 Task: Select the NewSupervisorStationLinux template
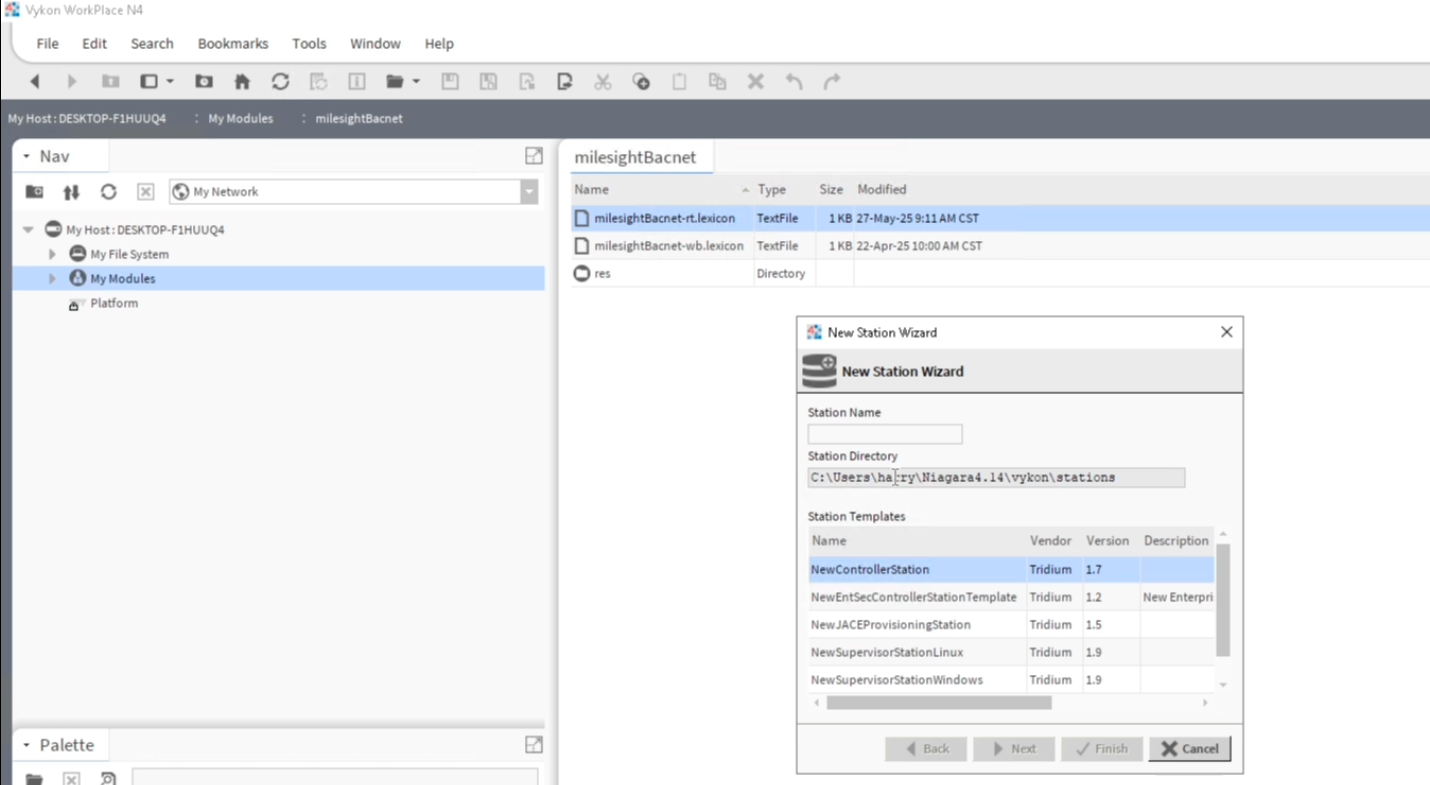1011,652
